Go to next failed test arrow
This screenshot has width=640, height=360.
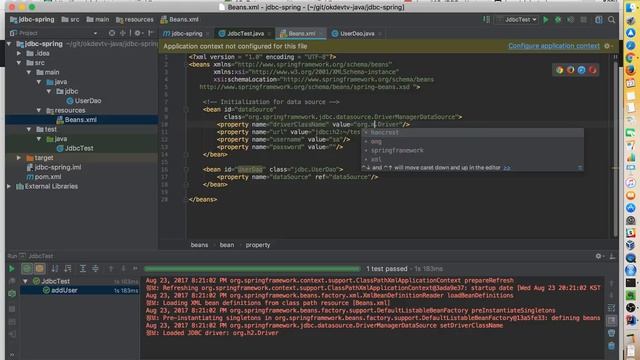[x=123, y=269]
